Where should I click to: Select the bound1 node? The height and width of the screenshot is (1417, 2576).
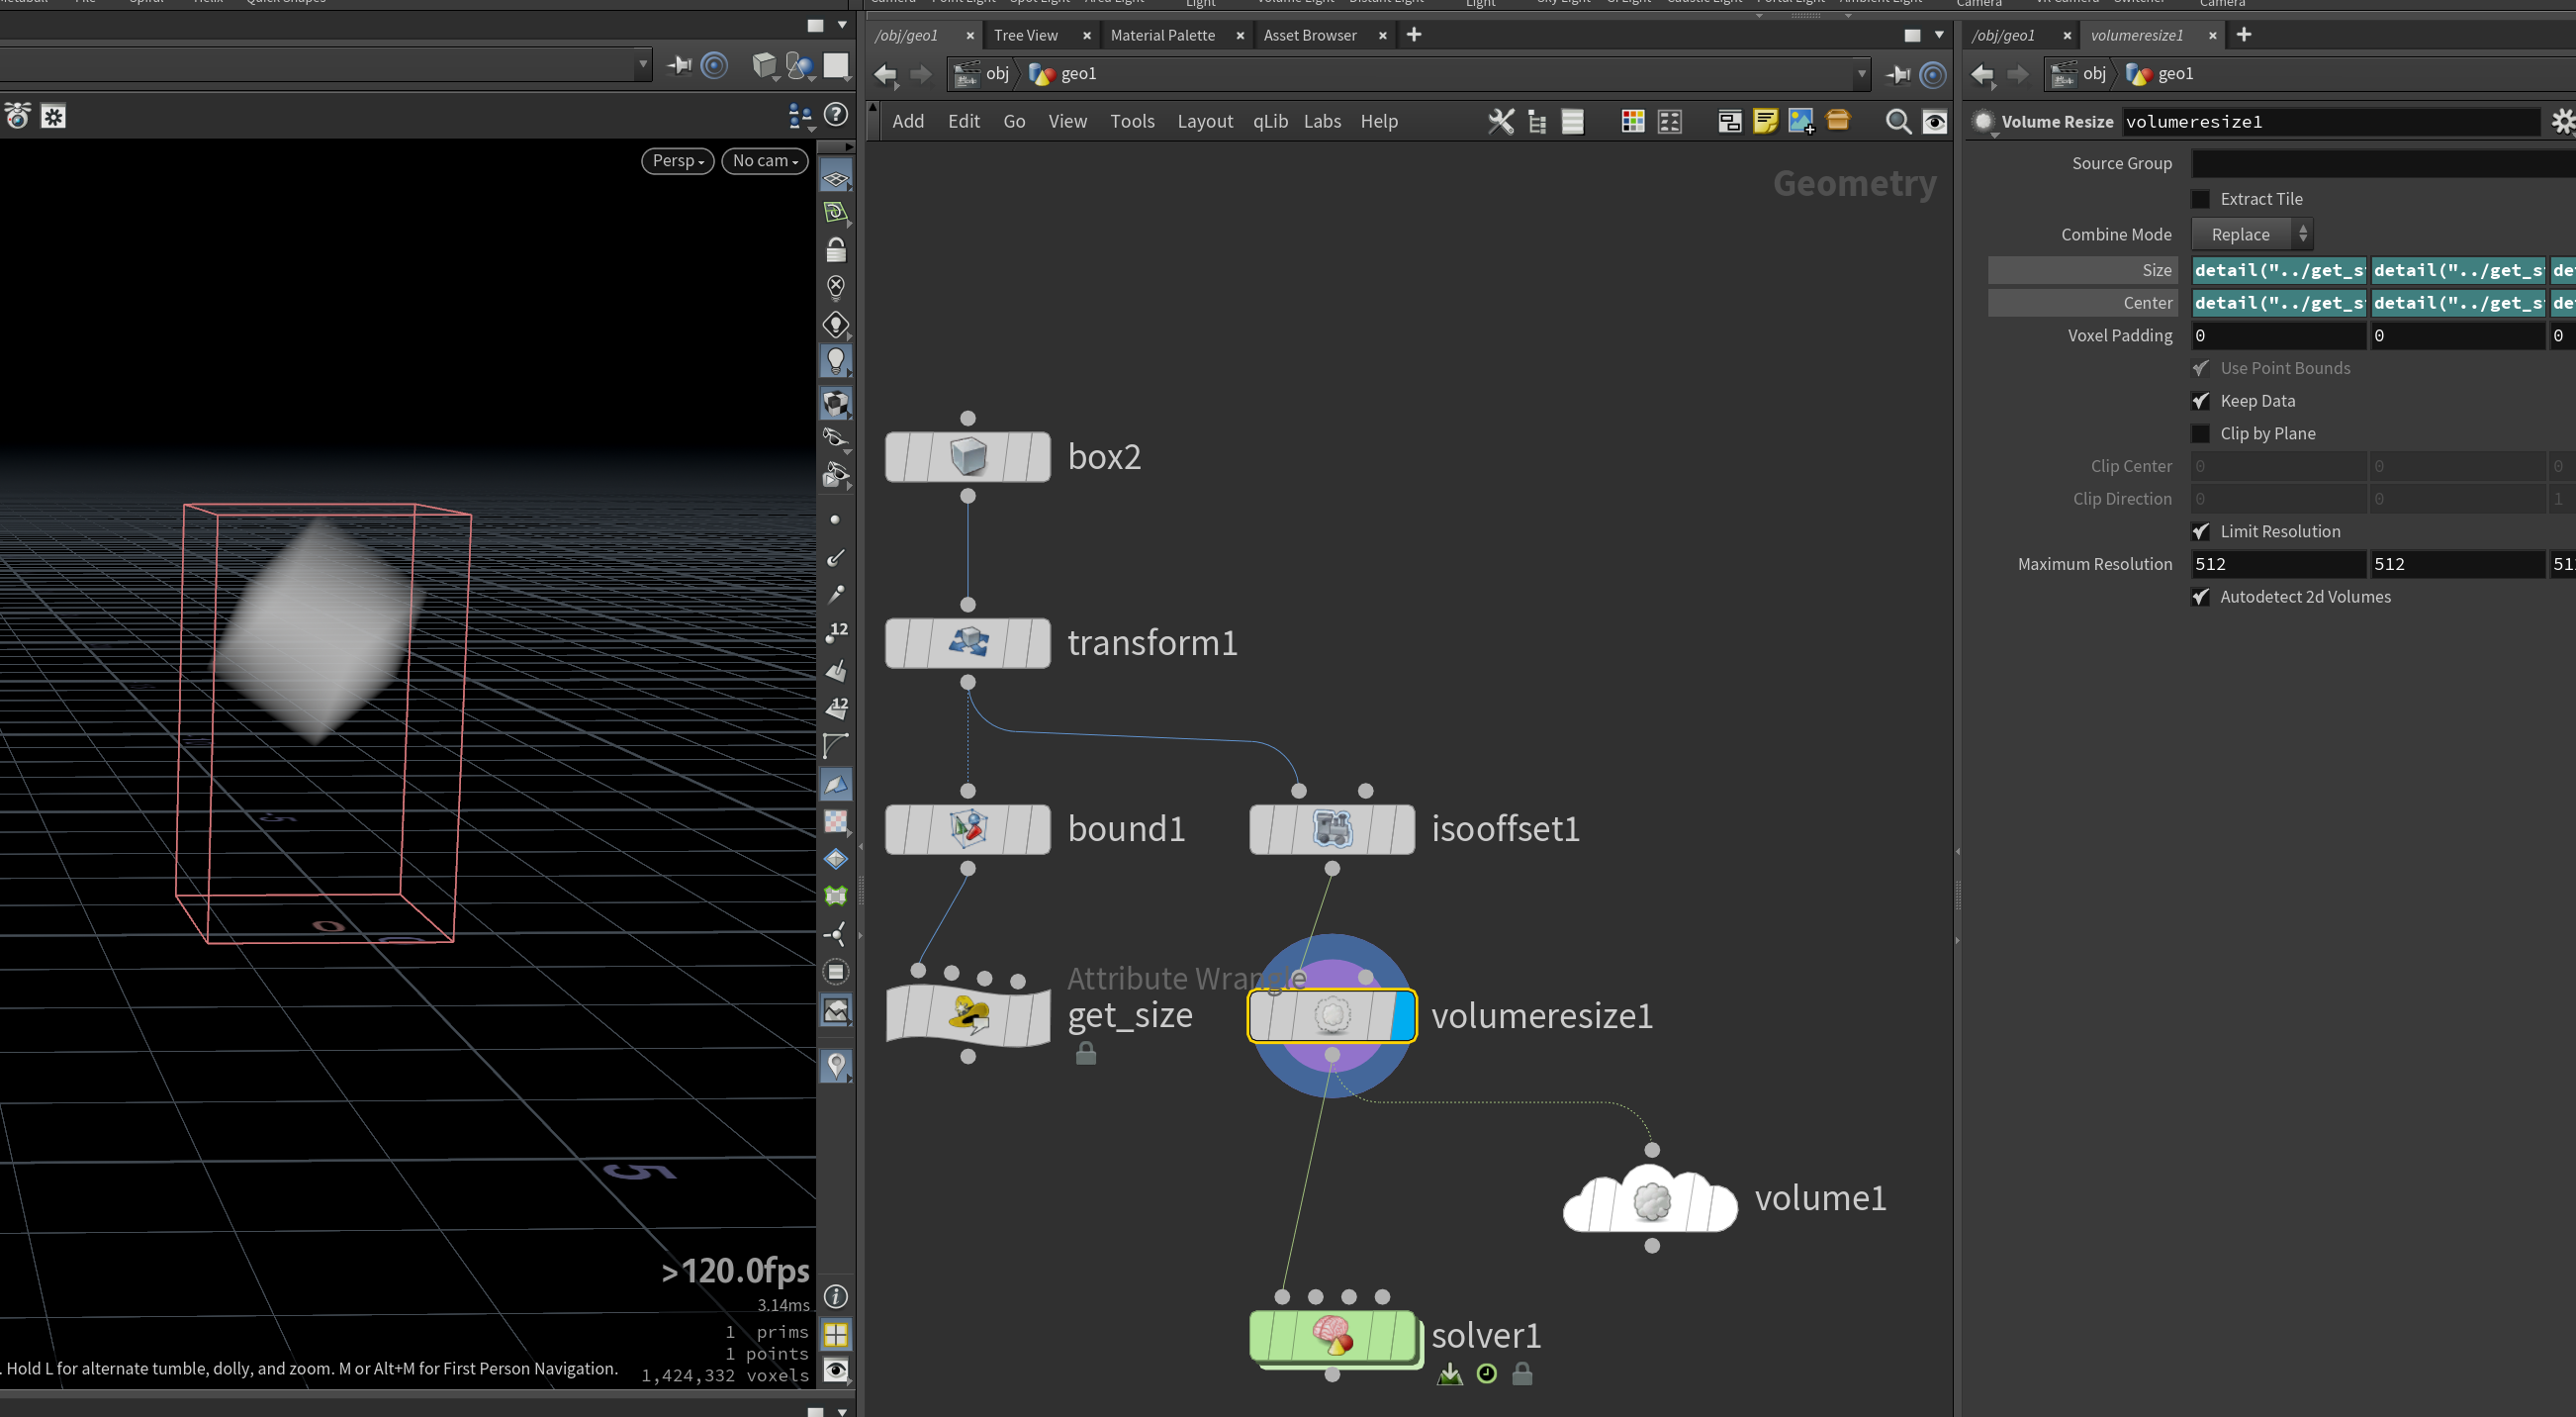pos(968,829)
